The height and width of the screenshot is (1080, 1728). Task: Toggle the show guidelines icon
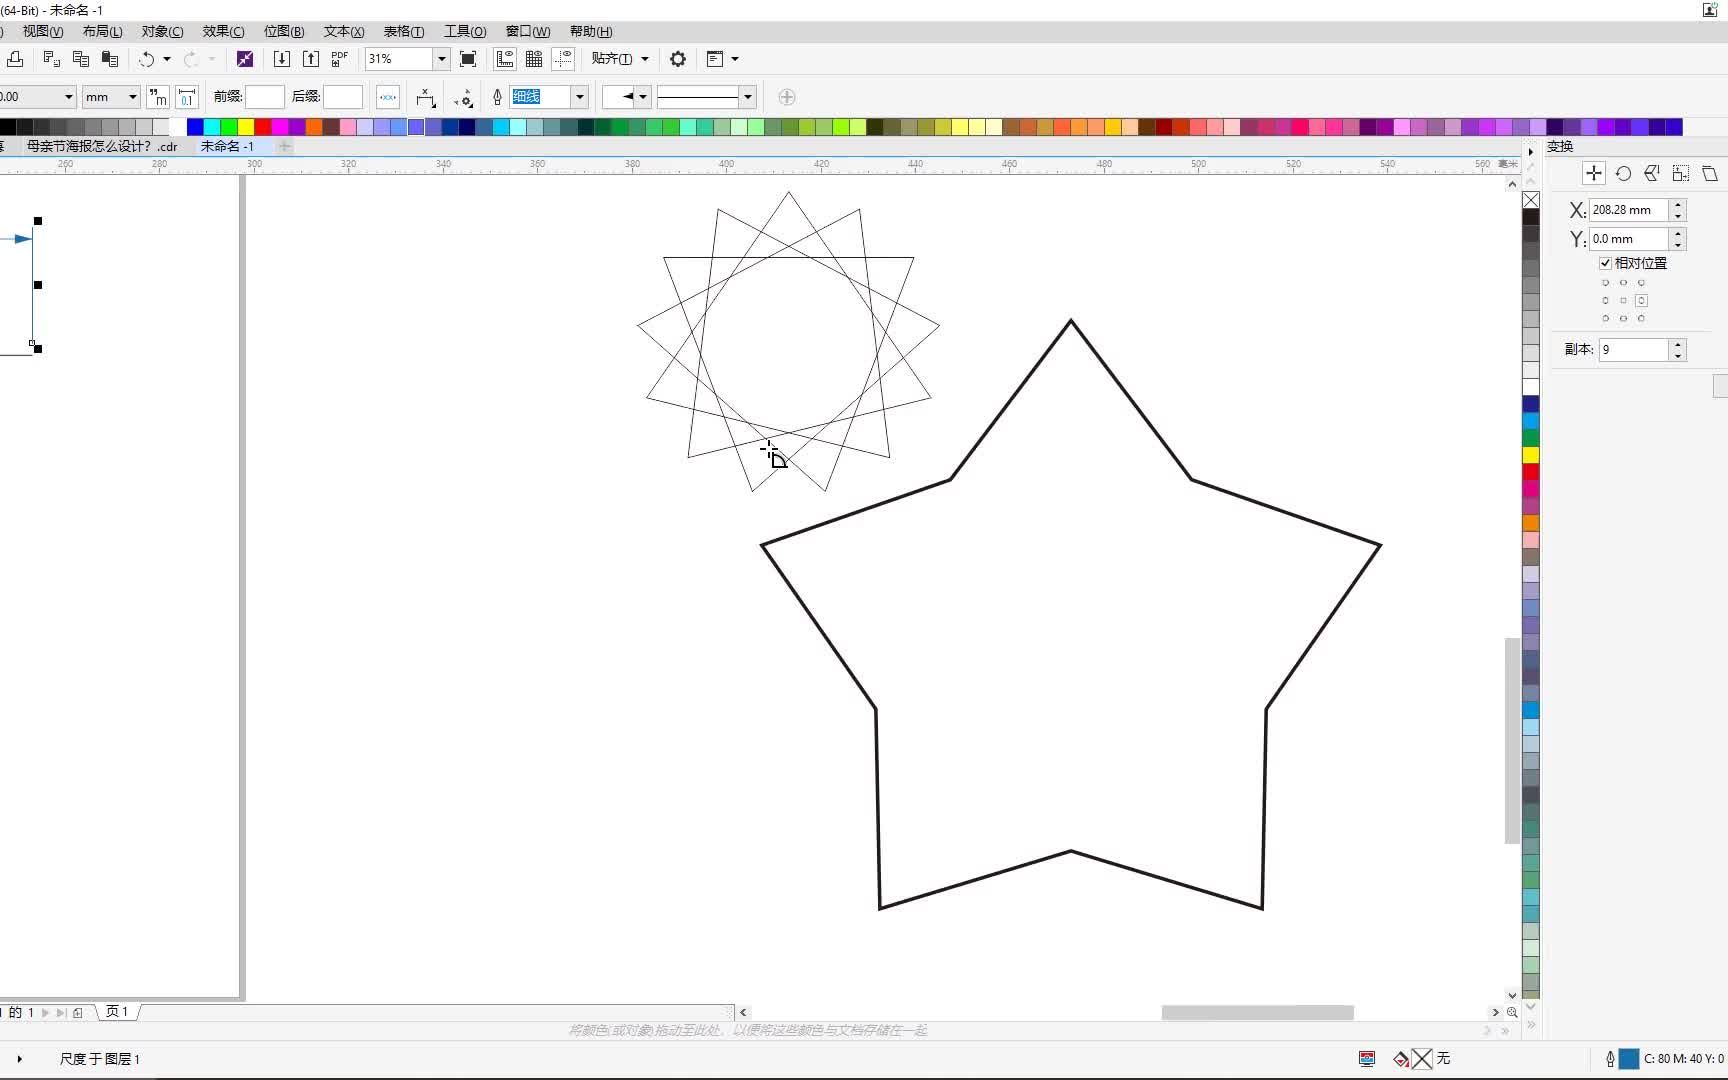pyautogui.click(x=563, y=59)
